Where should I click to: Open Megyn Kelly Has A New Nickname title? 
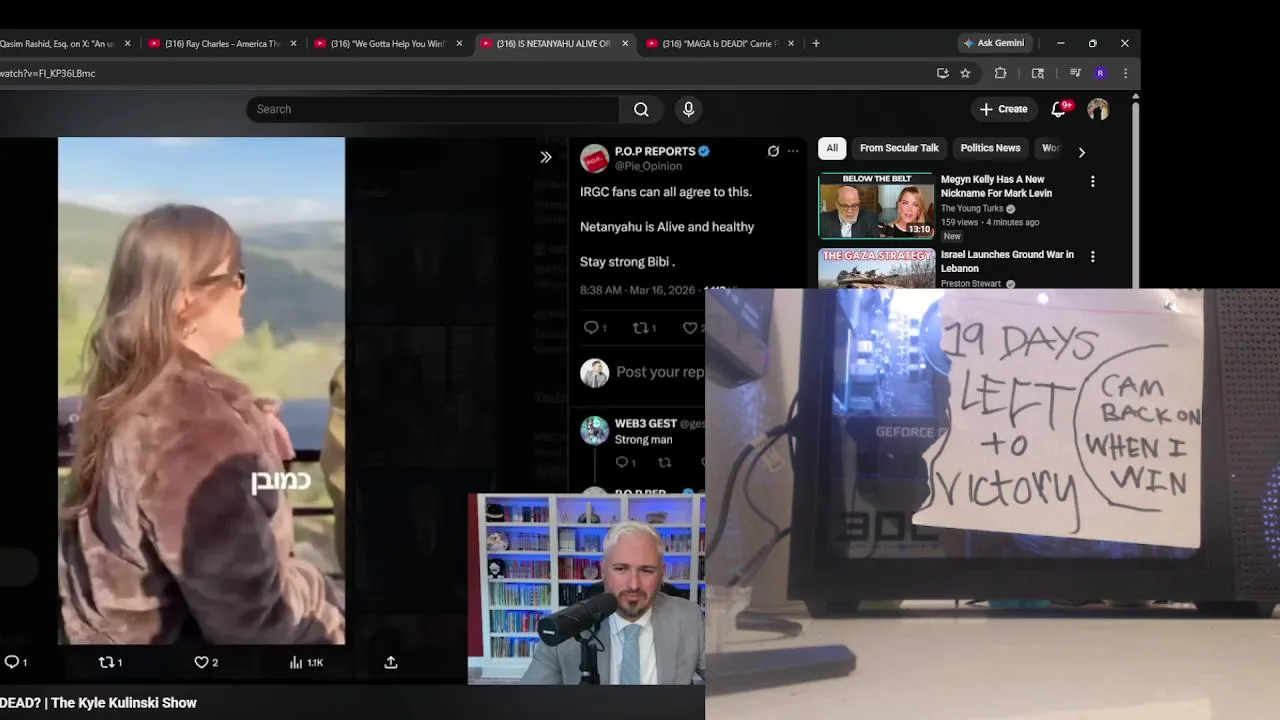click(x=996, y=186)
